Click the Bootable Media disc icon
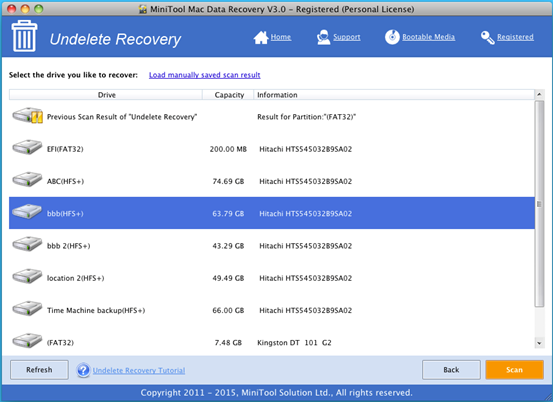 [x=392, y=37]
